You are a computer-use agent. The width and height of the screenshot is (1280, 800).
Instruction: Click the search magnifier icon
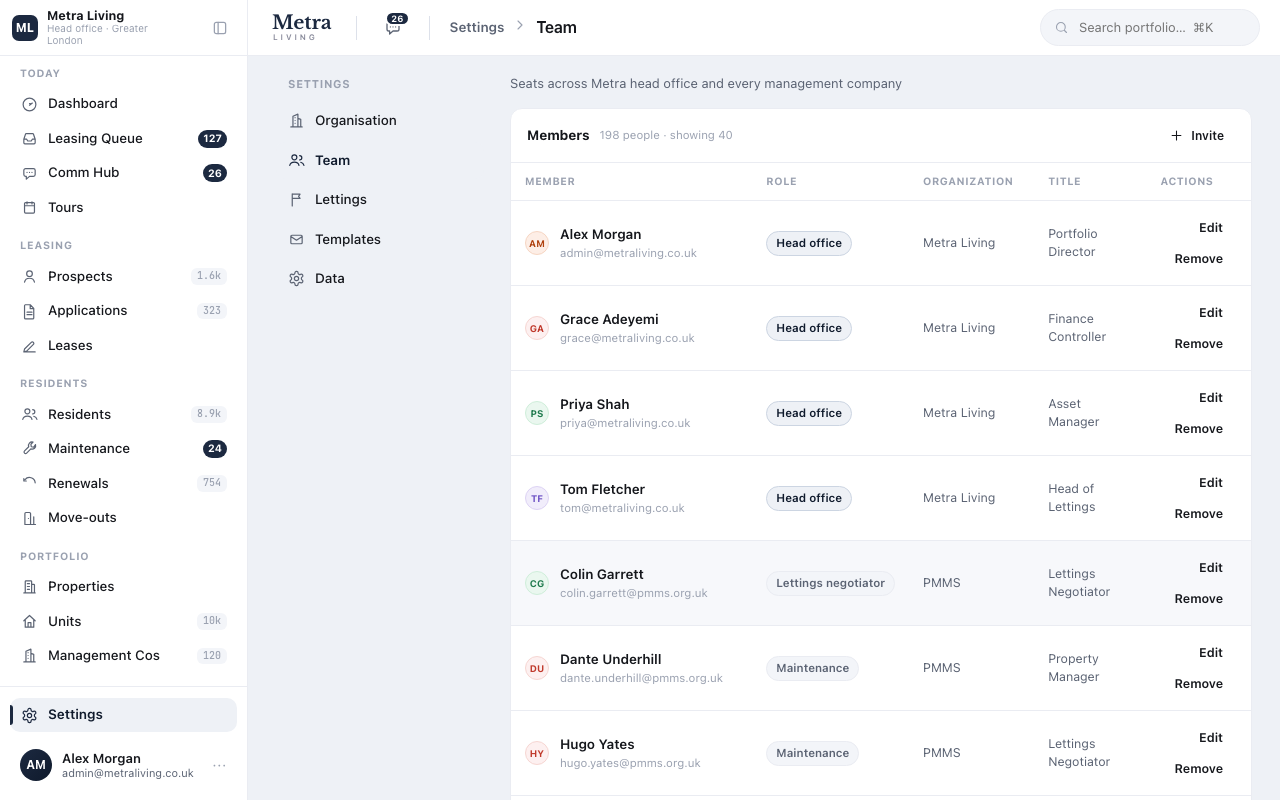1062,28
